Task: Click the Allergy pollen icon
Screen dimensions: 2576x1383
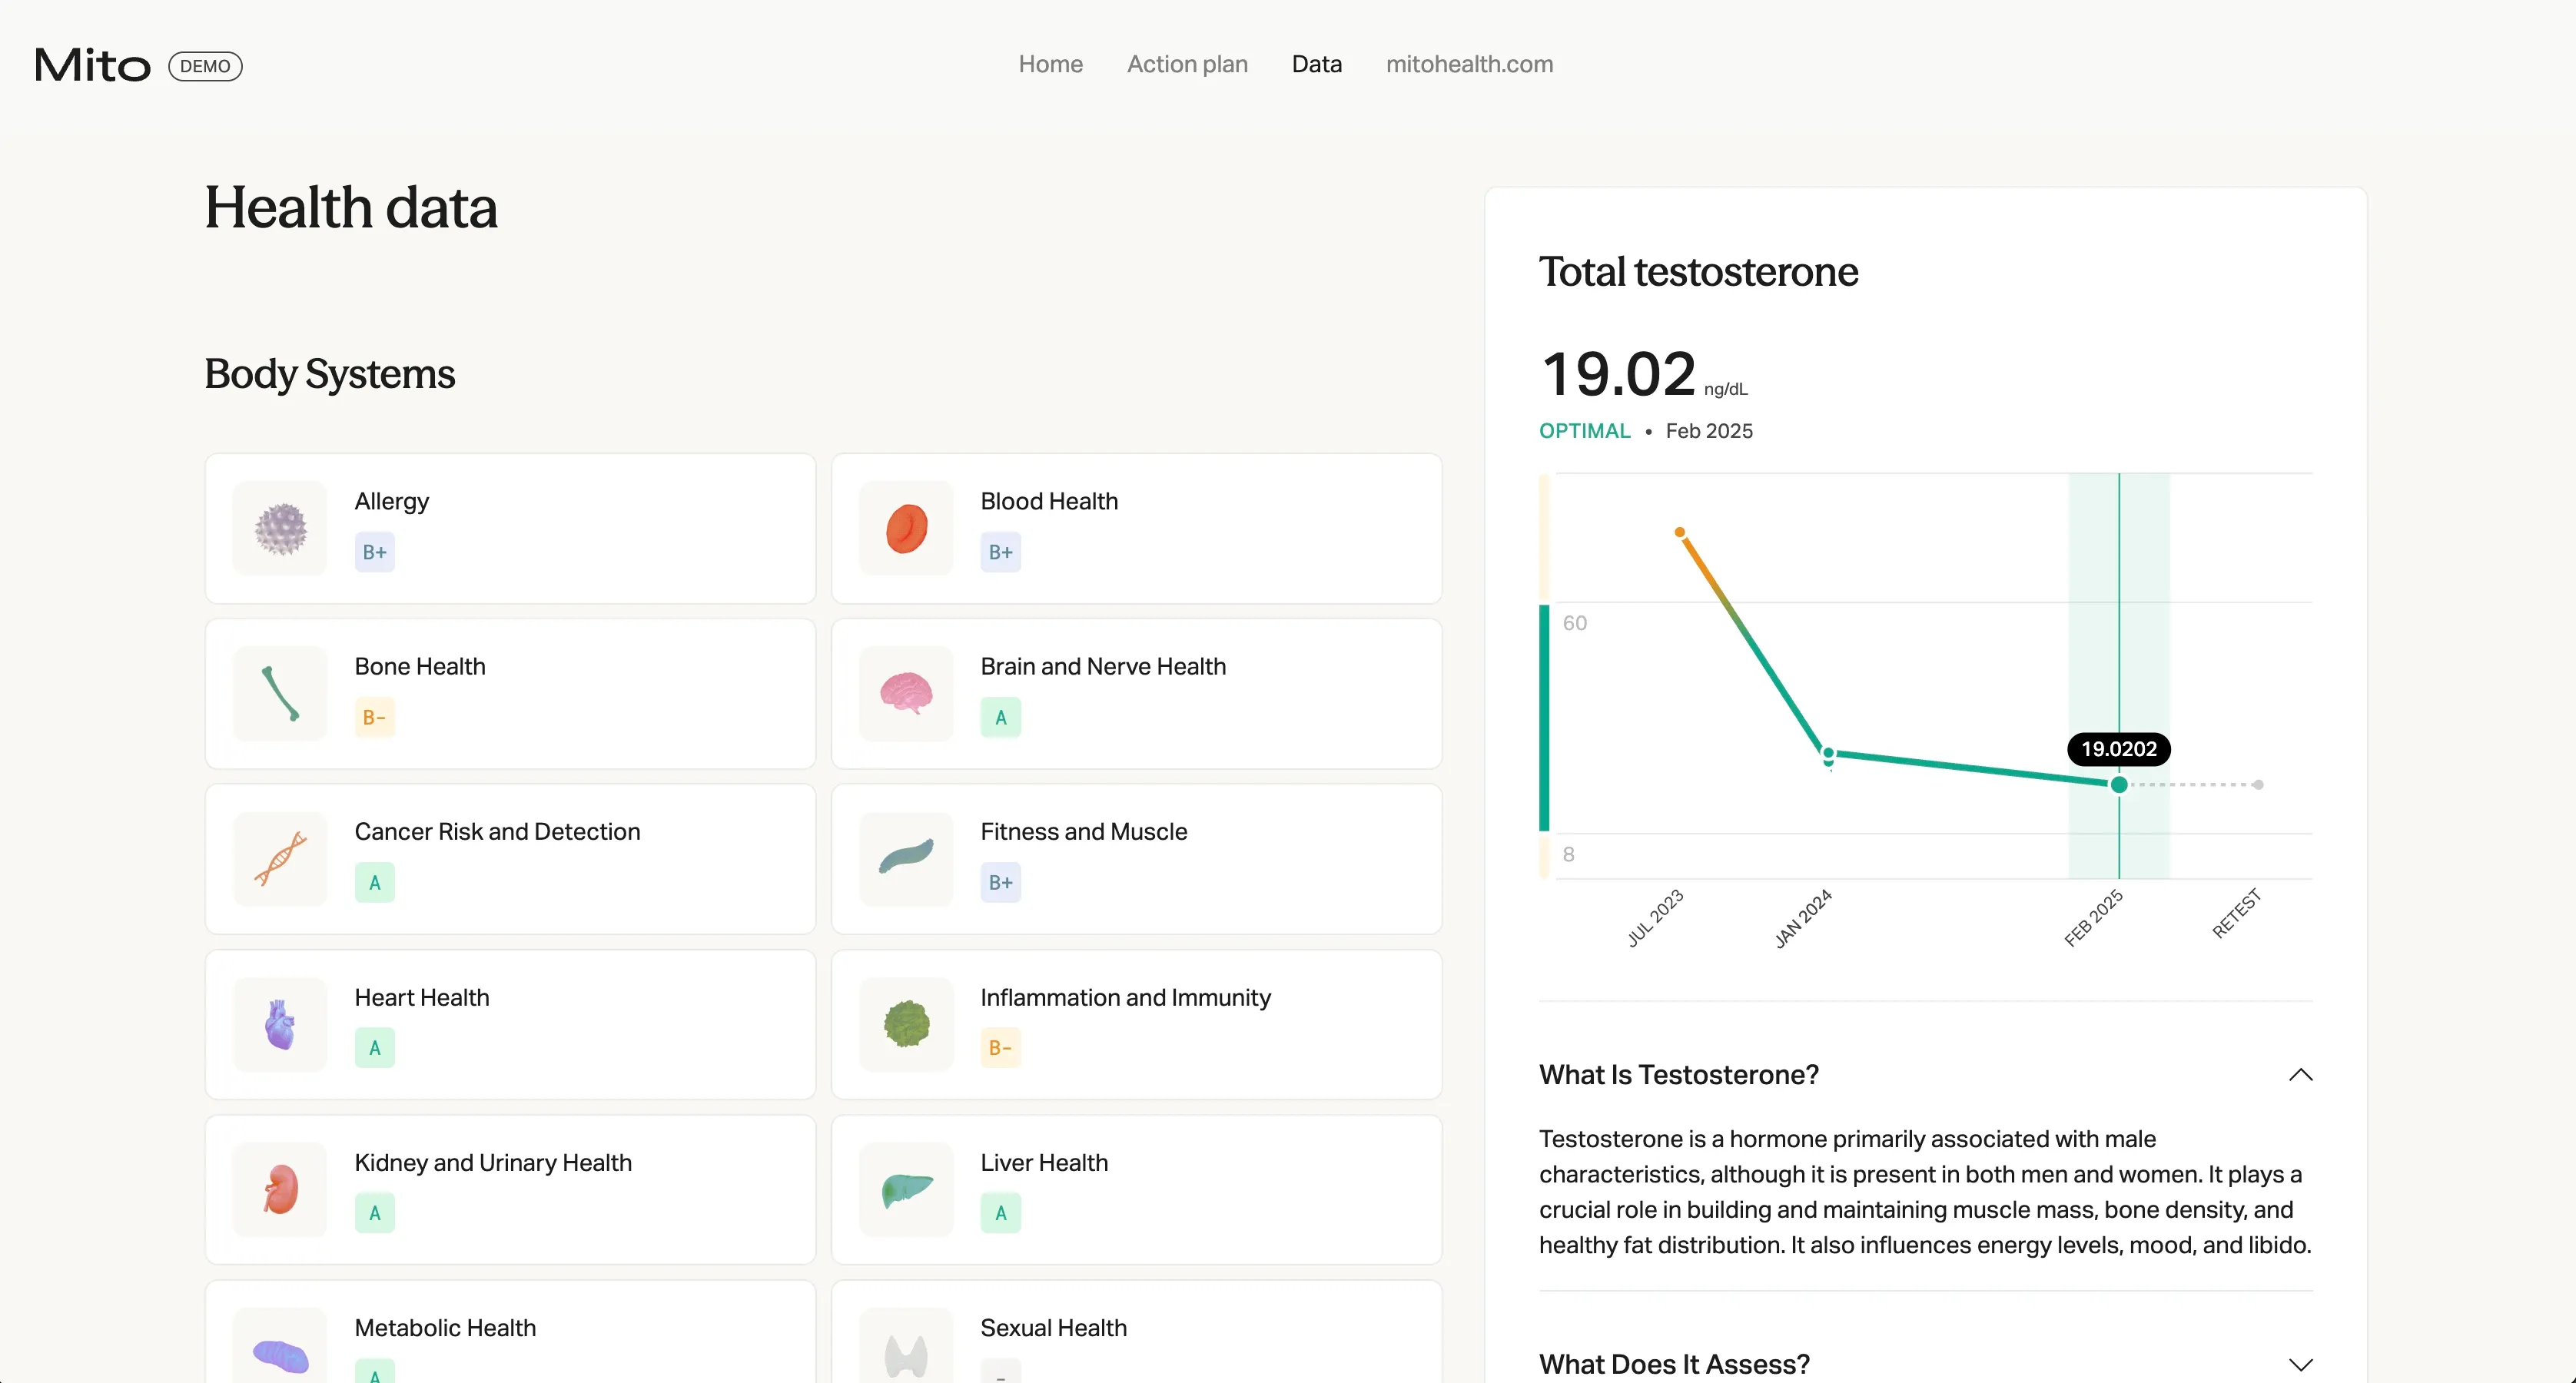Action: click(x=280, y=528)
